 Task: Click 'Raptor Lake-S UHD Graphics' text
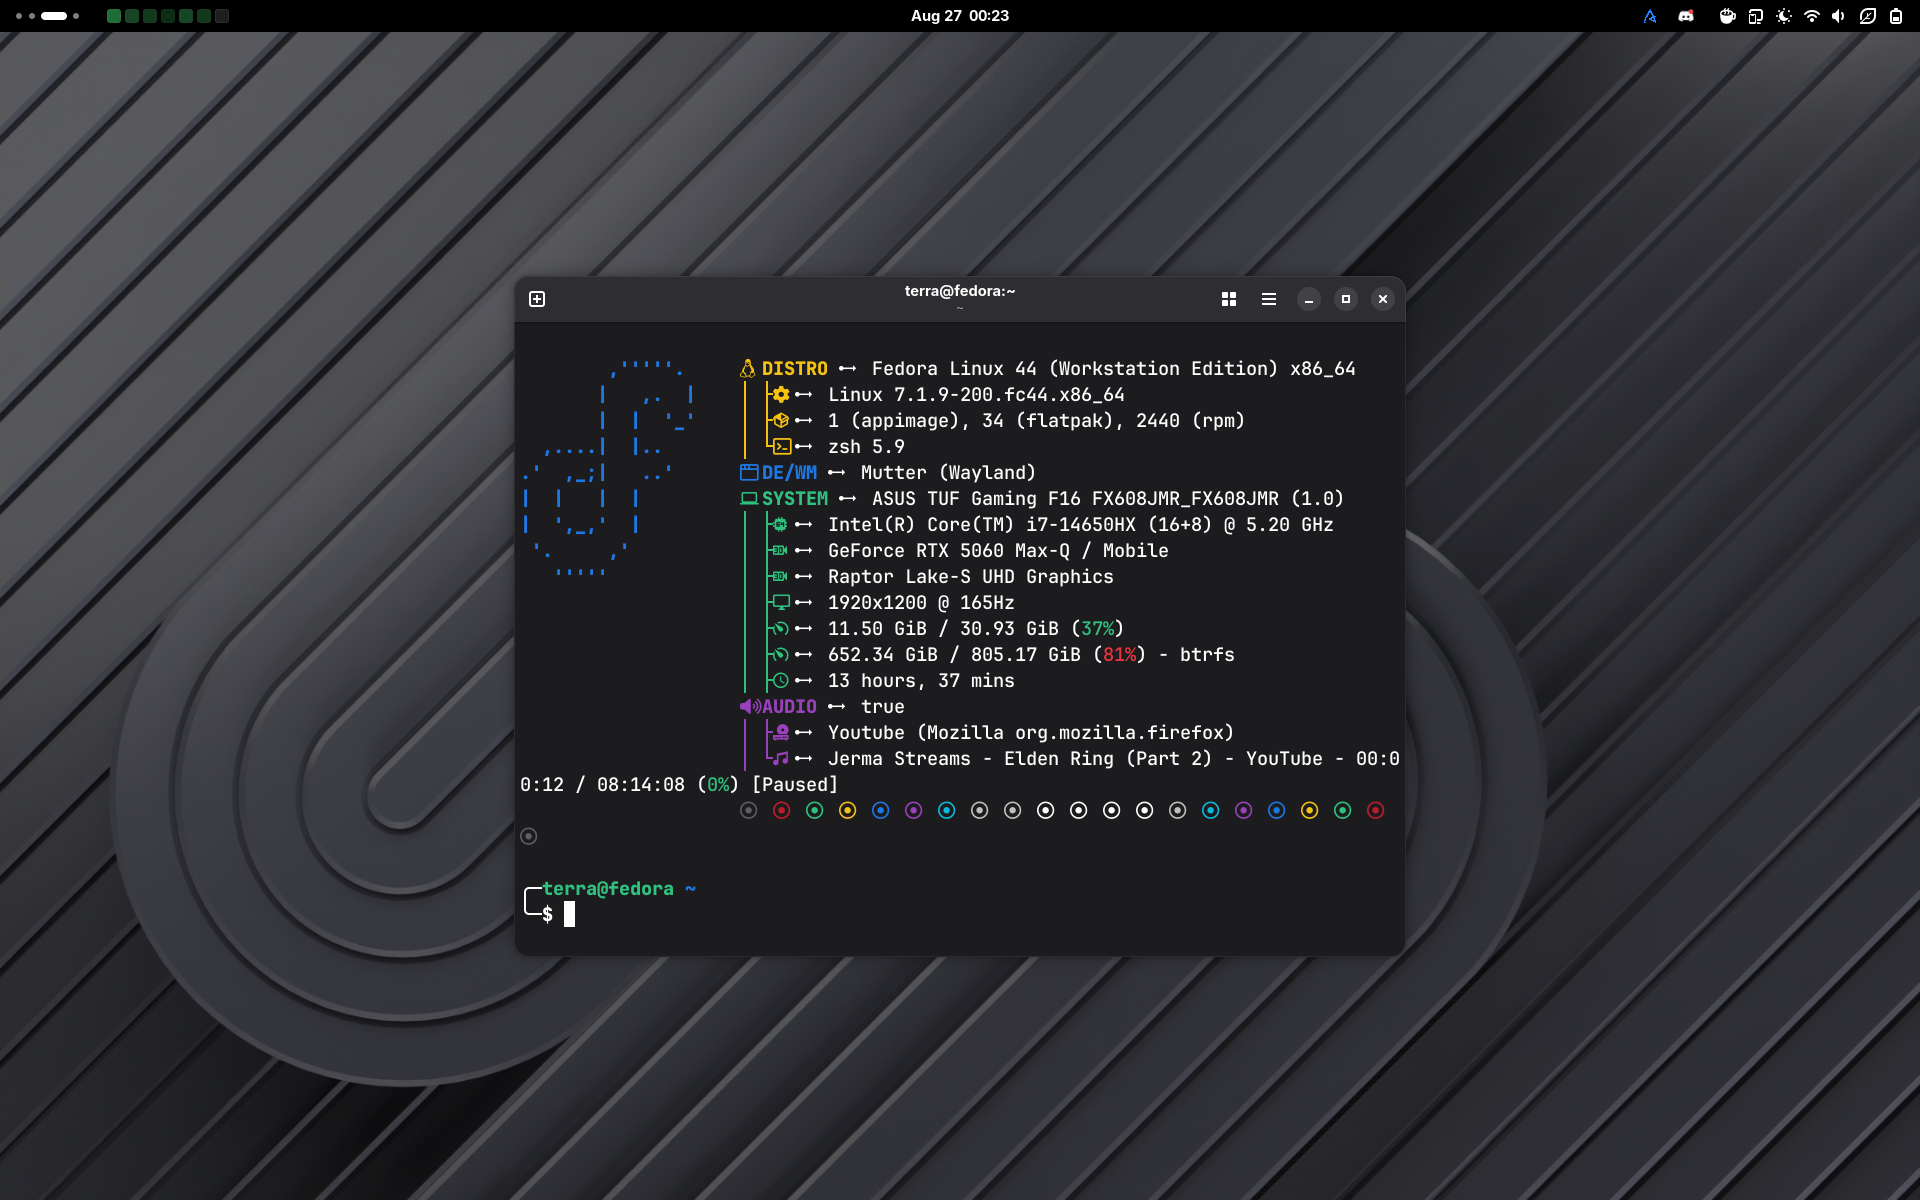971,576
